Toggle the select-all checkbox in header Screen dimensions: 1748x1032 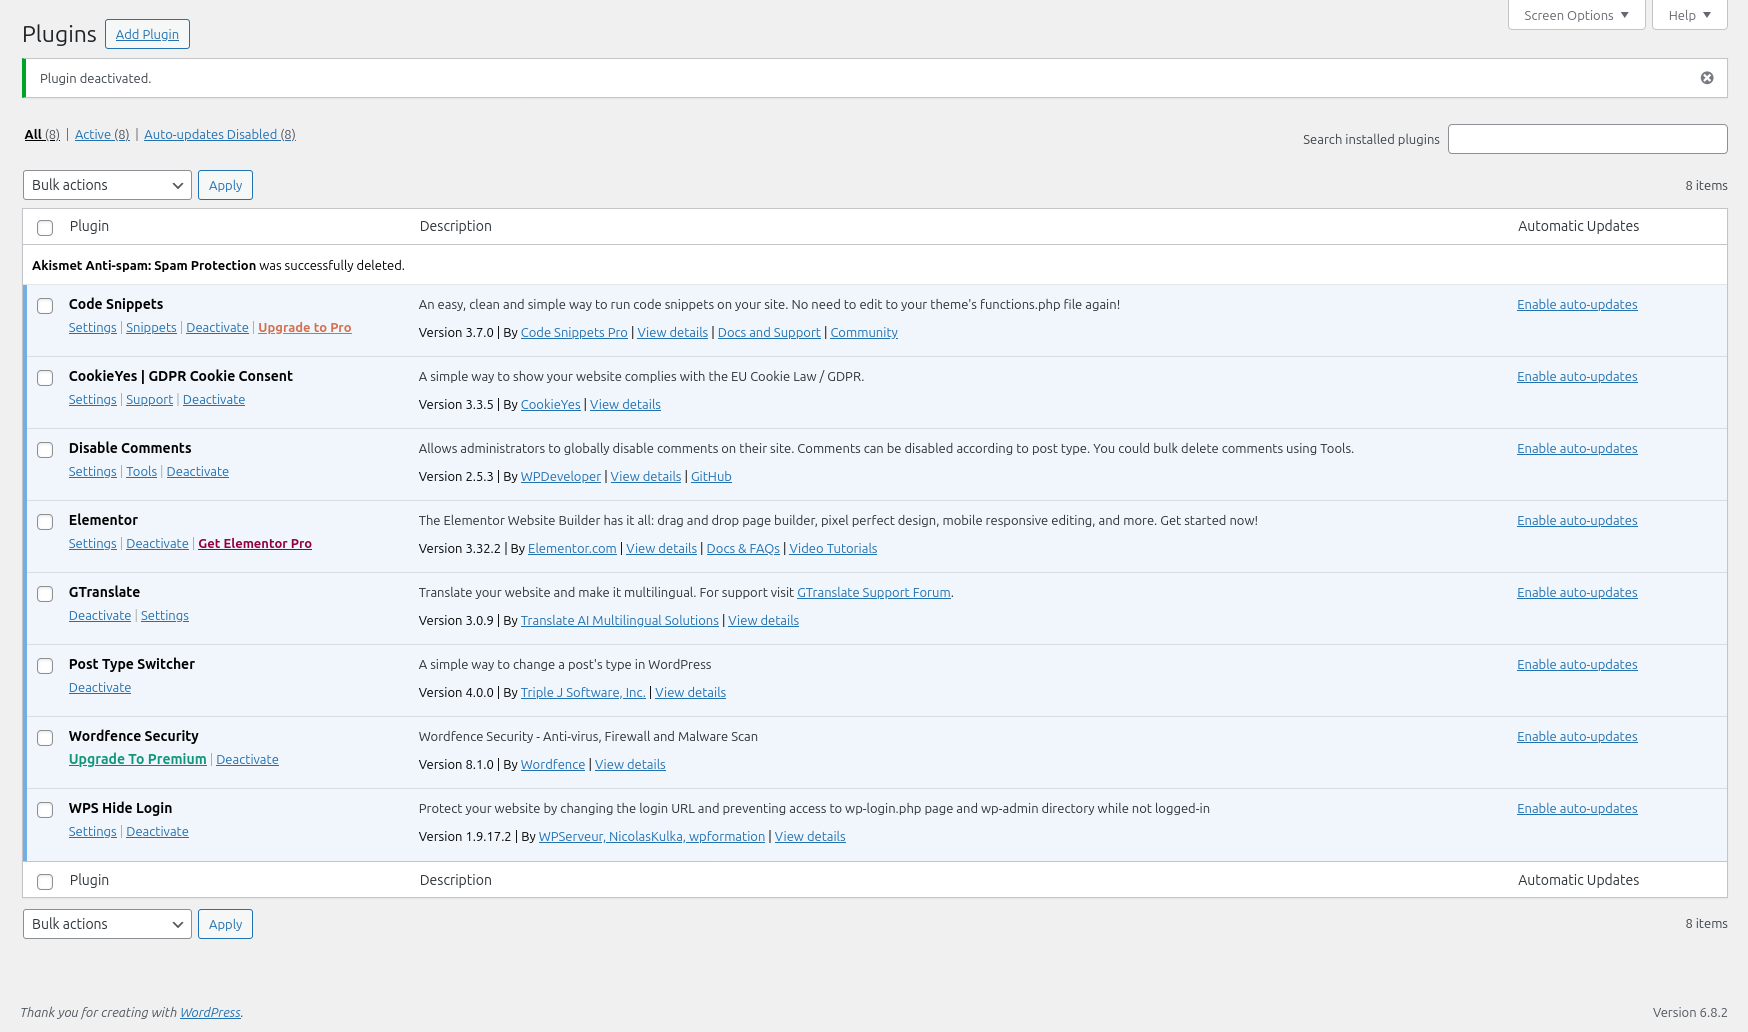[x=45, y=228]
